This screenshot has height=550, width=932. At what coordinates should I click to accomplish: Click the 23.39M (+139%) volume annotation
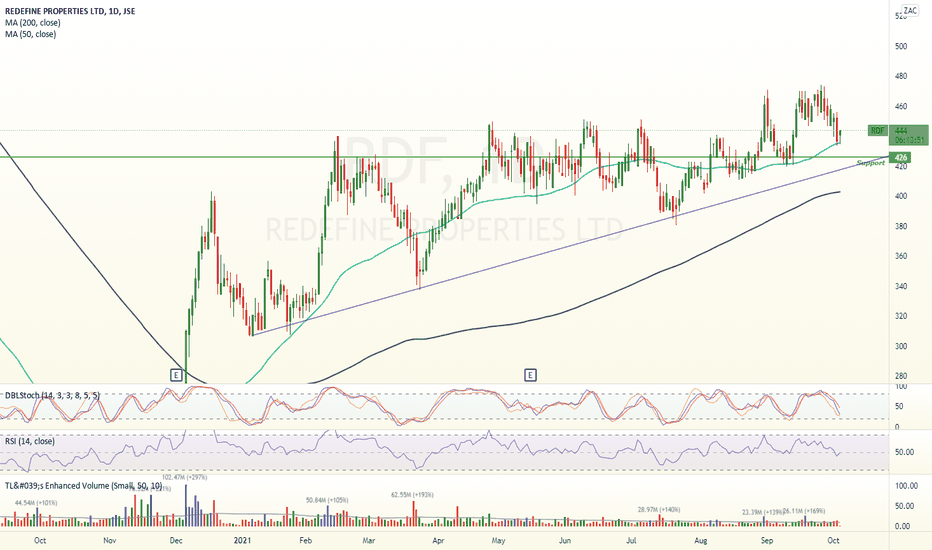coord(763,512)
